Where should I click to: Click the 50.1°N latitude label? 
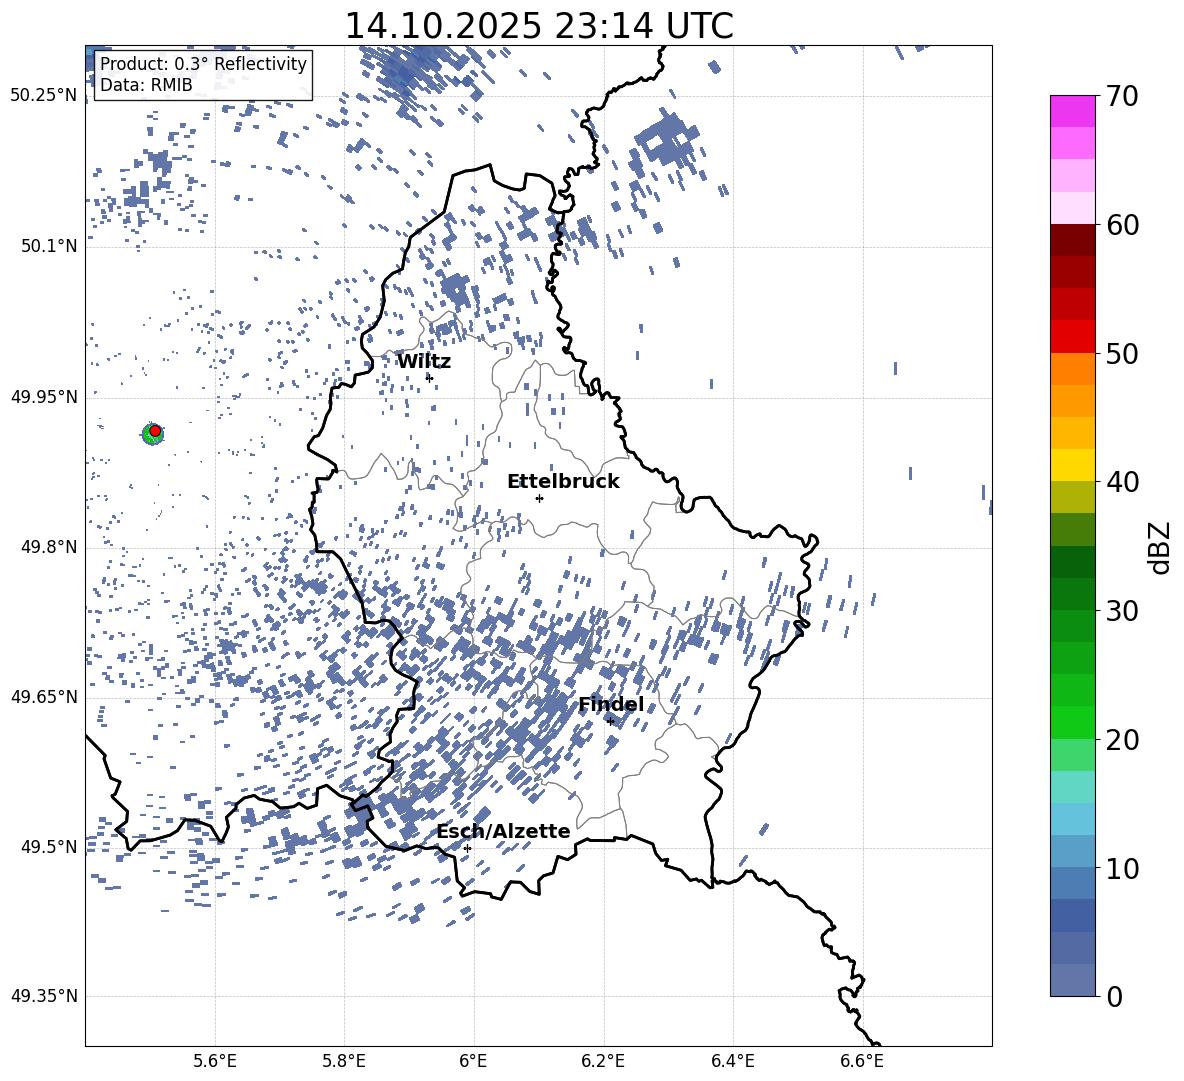point(49,245)
